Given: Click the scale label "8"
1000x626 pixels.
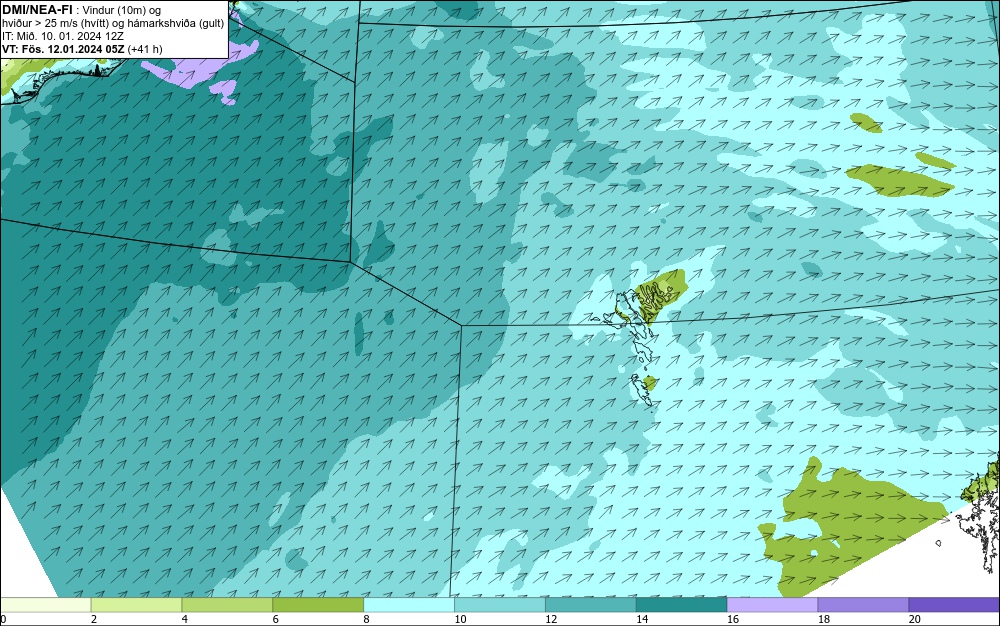Looking at the screenshot, I should click(x=367, y=619).
